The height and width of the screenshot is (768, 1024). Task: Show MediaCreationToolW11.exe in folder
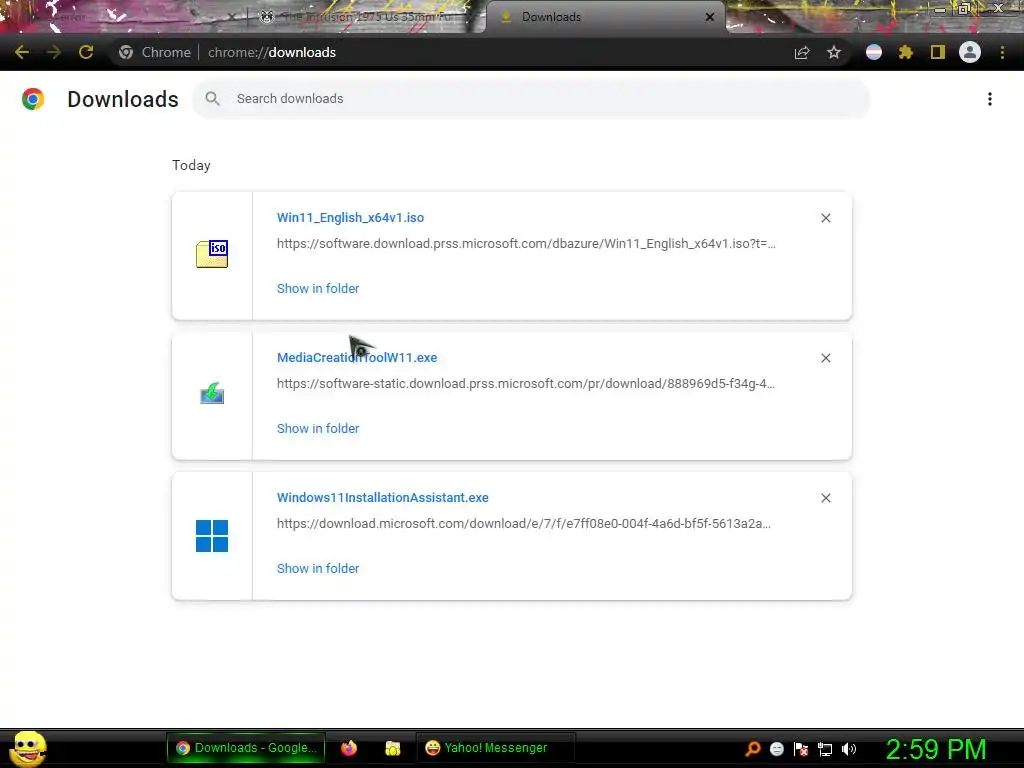click(x=318, y=428)
